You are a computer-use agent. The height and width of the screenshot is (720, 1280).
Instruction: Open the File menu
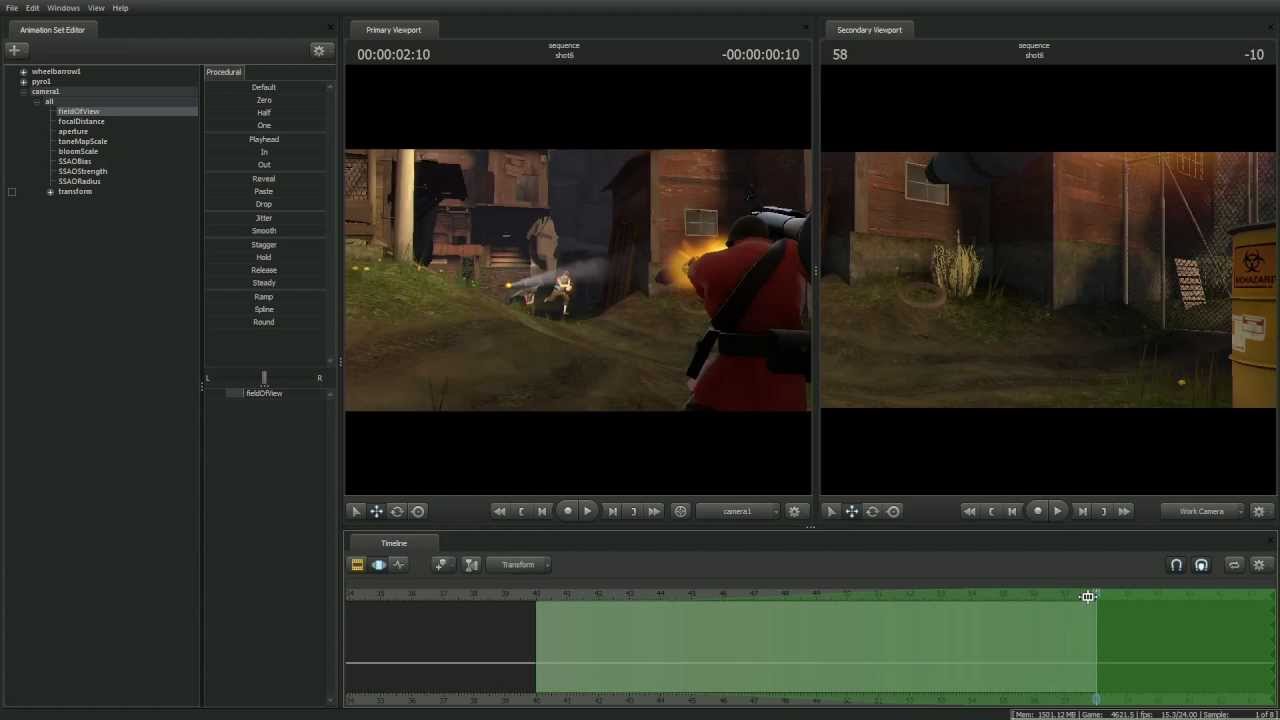point(12,8)
